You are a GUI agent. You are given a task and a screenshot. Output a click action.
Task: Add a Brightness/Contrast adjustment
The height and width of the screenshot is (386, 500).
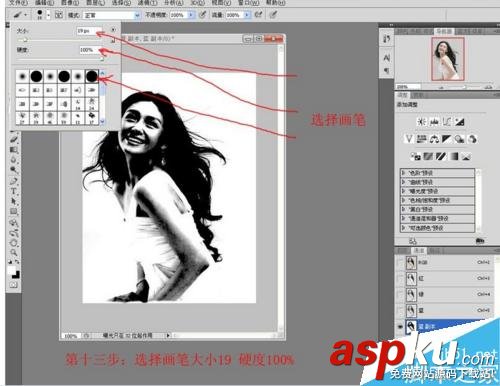coord(421,122)
